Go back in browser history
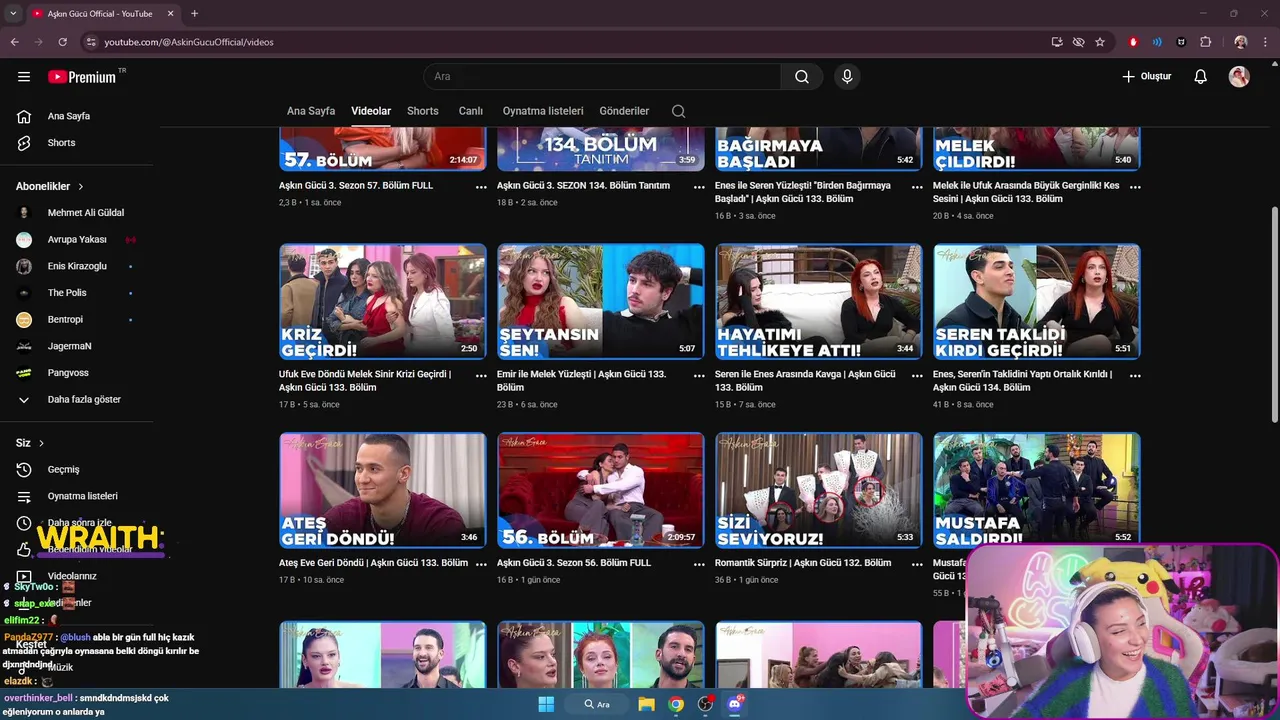1280x720 pixels. pyautogui.click(x=14, y=42)
